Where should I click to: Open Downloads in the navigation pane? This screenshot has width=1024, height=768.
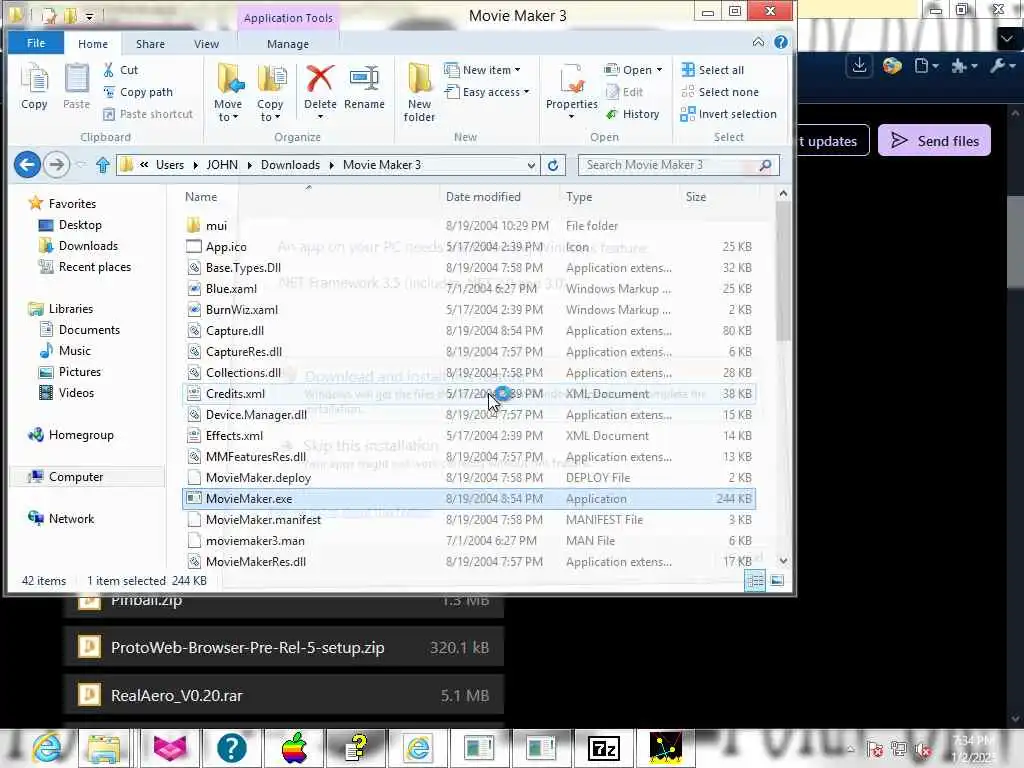[x=78, y=246]
